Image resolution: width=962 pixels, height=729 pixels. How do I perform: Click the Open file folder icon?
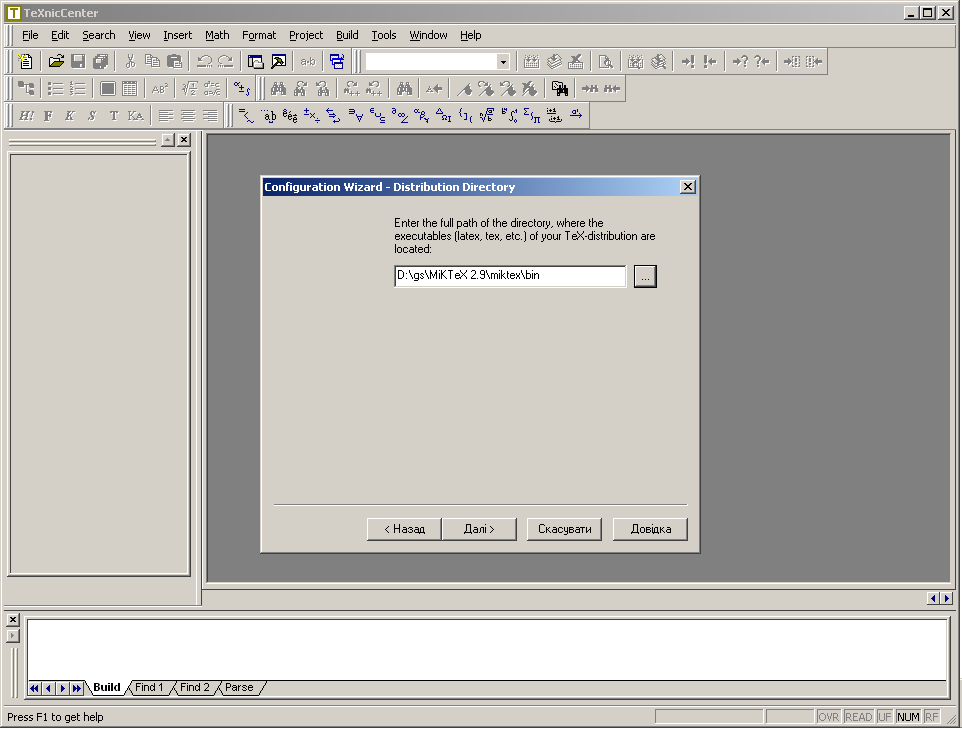[56, 62]
